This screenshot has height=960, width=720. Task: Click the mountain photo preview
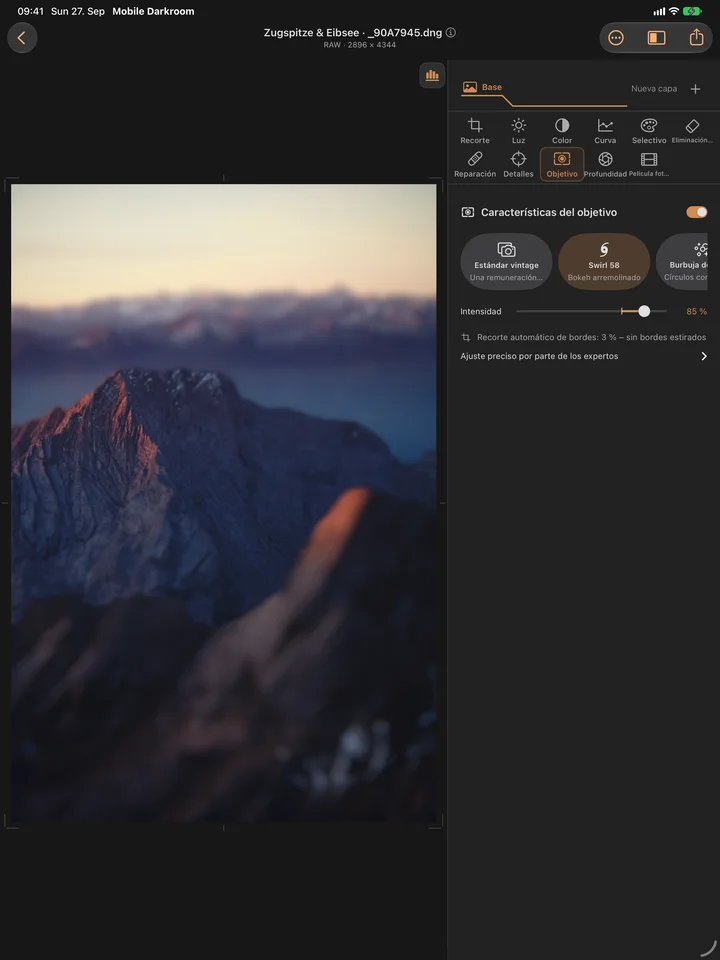pyautogui.click(x=223, y=503)
